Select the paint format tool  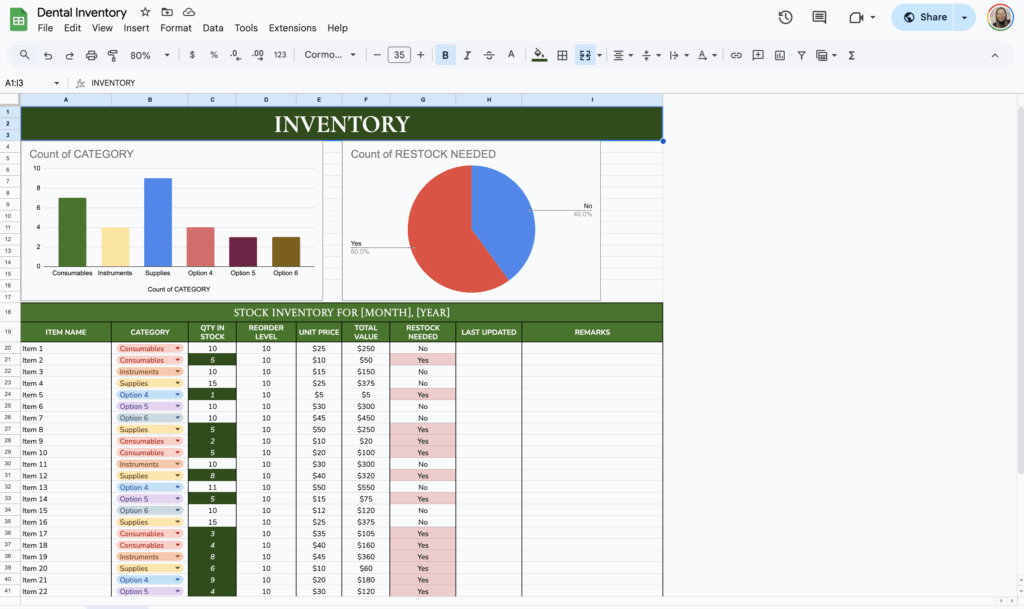click(x=112, y=56)
